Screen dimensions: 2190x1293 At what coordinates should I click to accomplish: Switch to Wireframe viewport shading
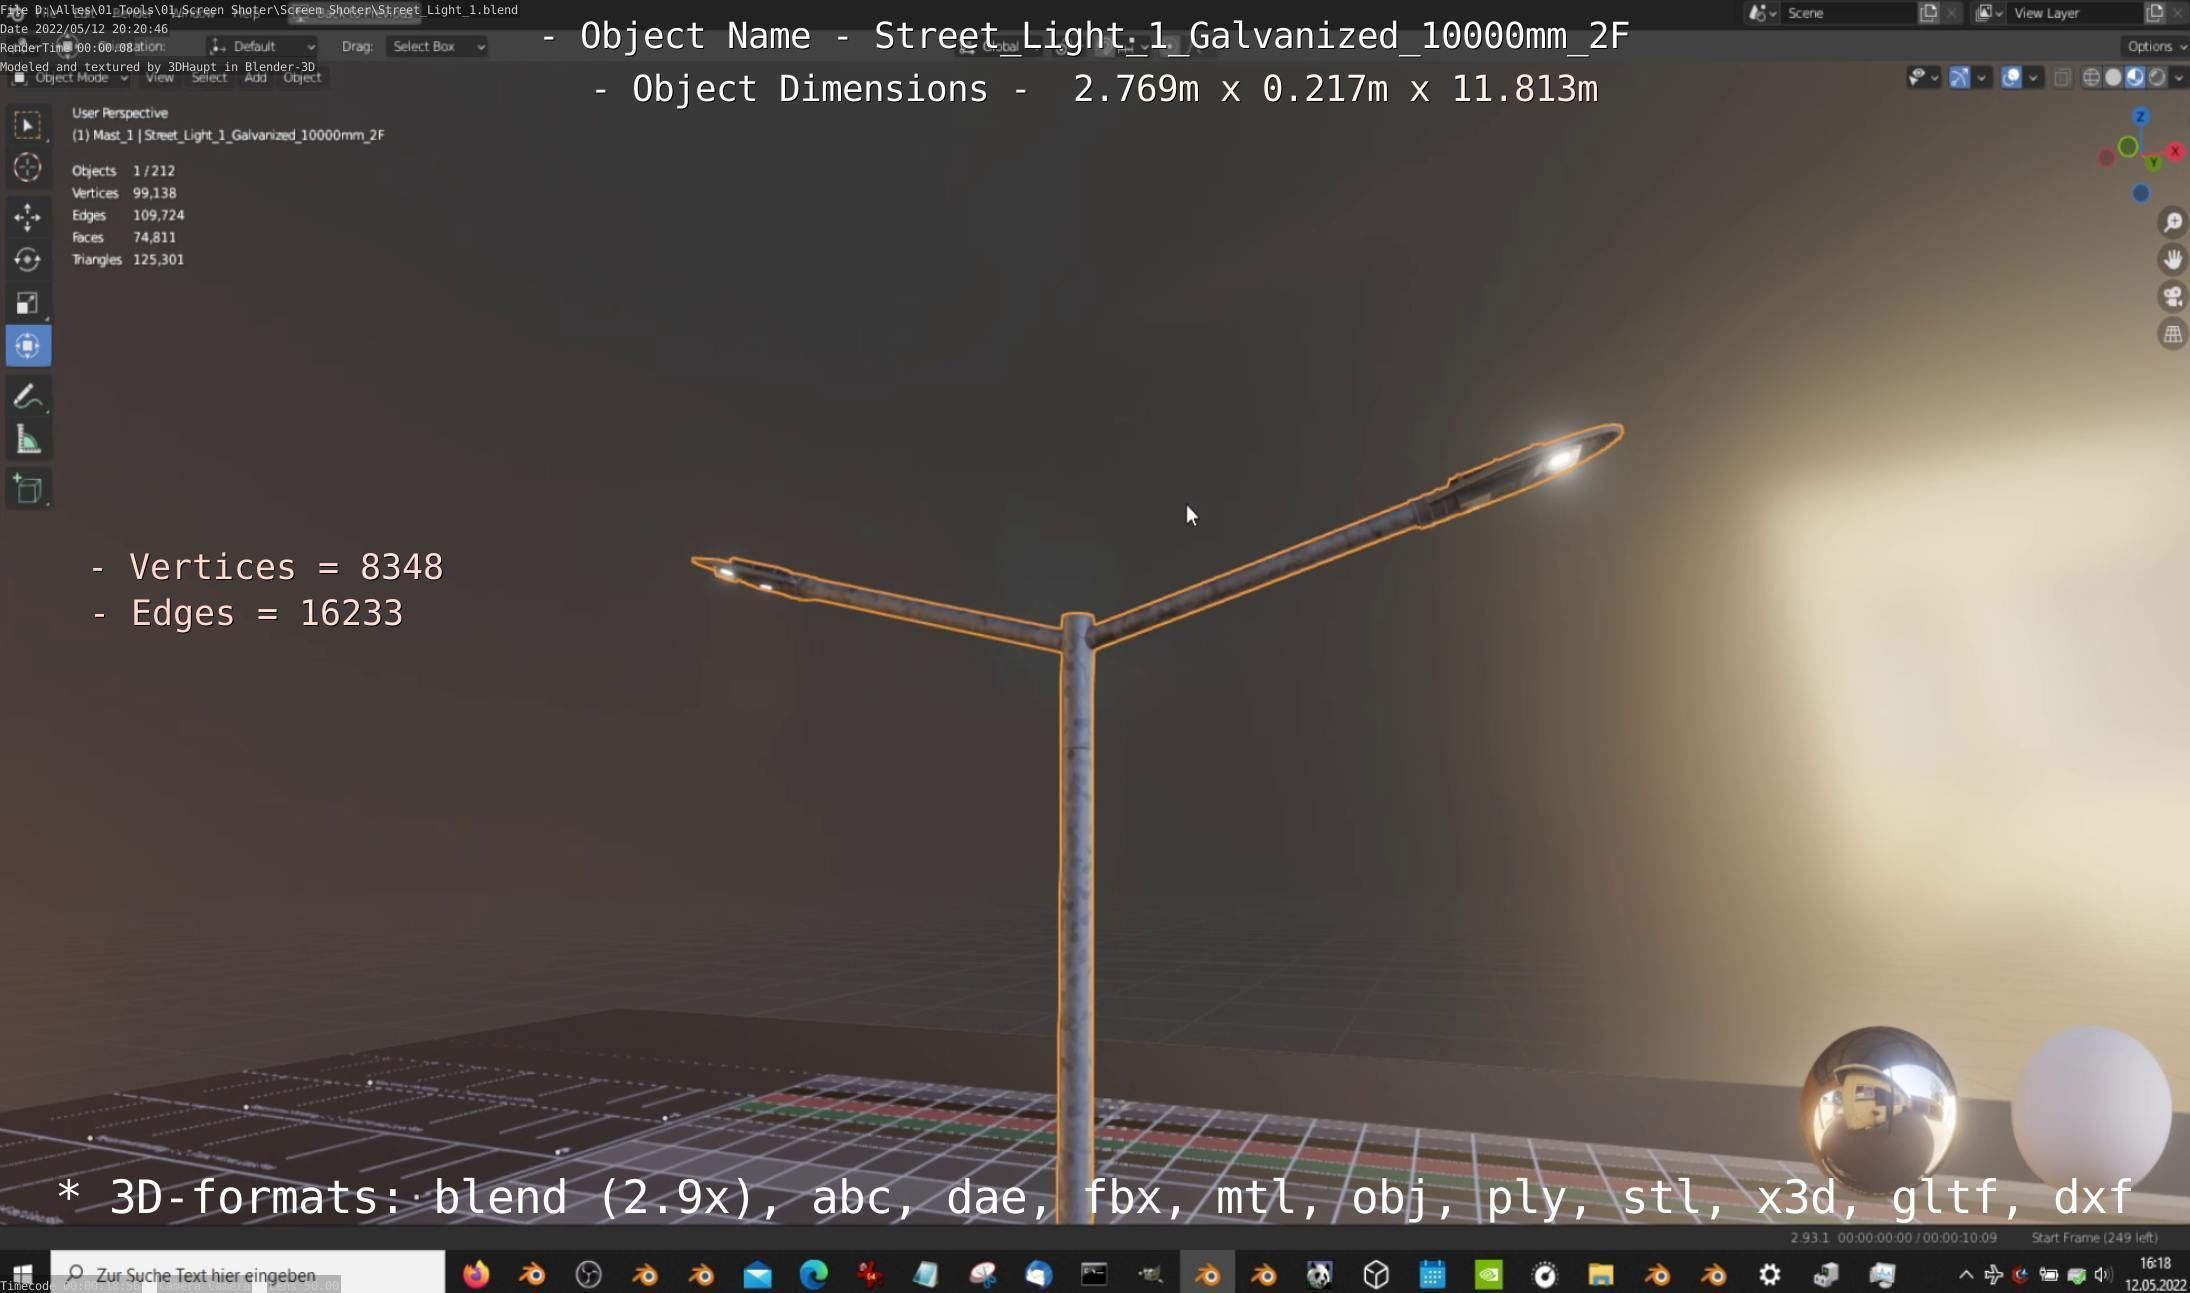point(2091,78)
